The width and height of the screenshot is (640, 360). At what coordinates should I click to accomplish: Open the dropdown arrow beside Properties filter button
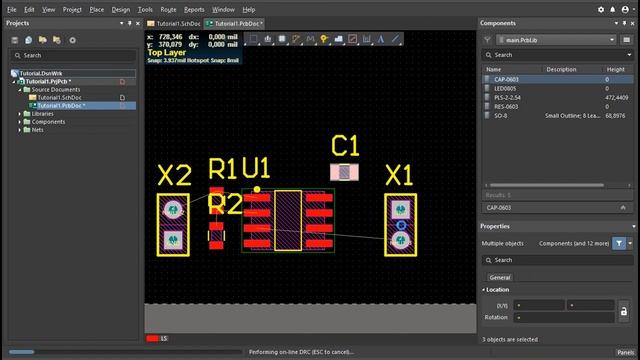tap(630, 243)
